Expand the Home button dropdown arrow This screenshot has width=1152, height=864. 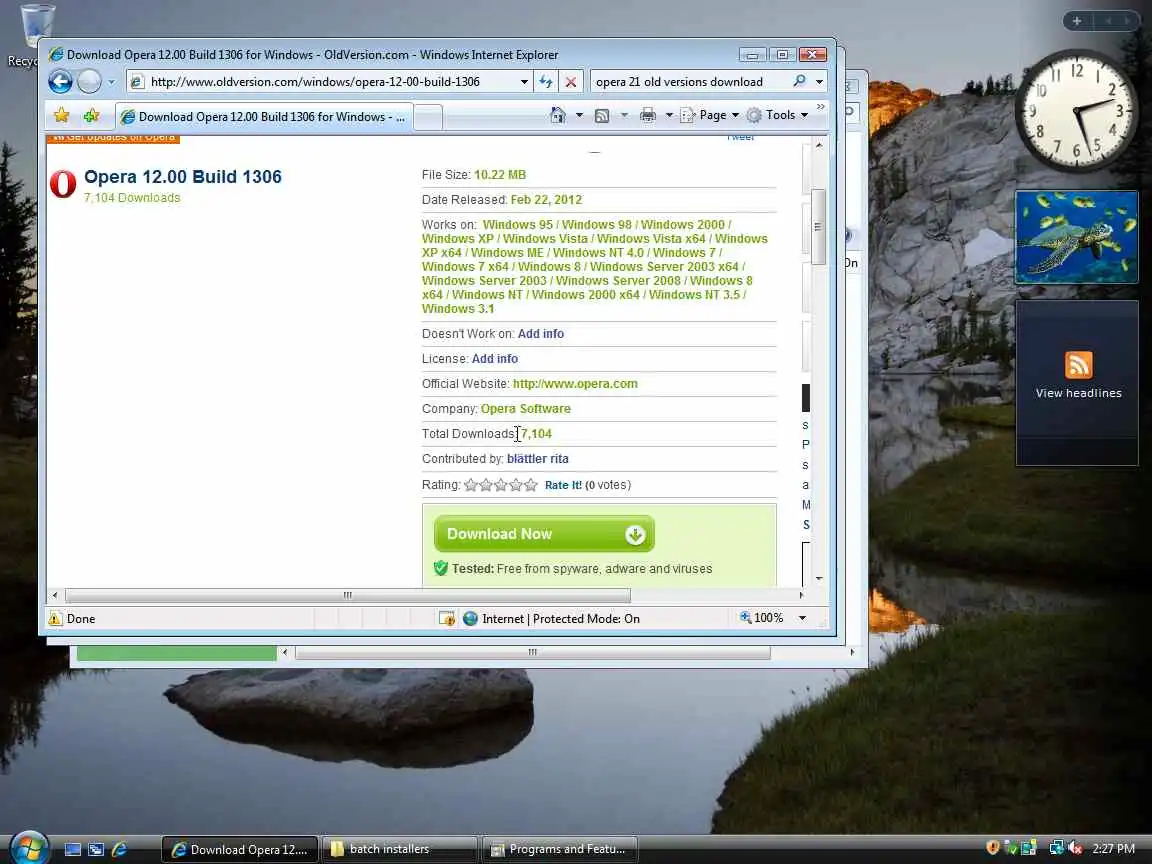(x=580, y=115)
